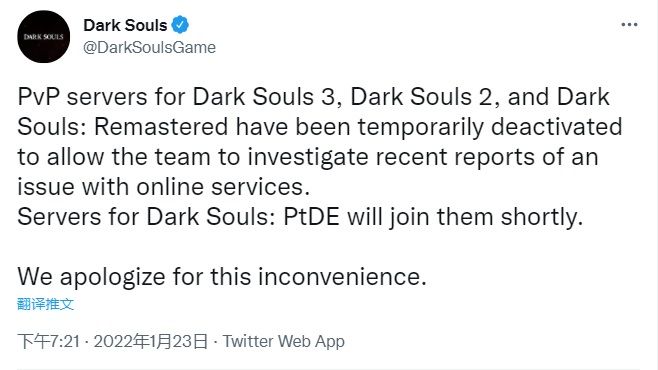Screen dimensions: 658x370
Task: Click the 下午7:21 timestamp
Action: click(x=49, y=341)
